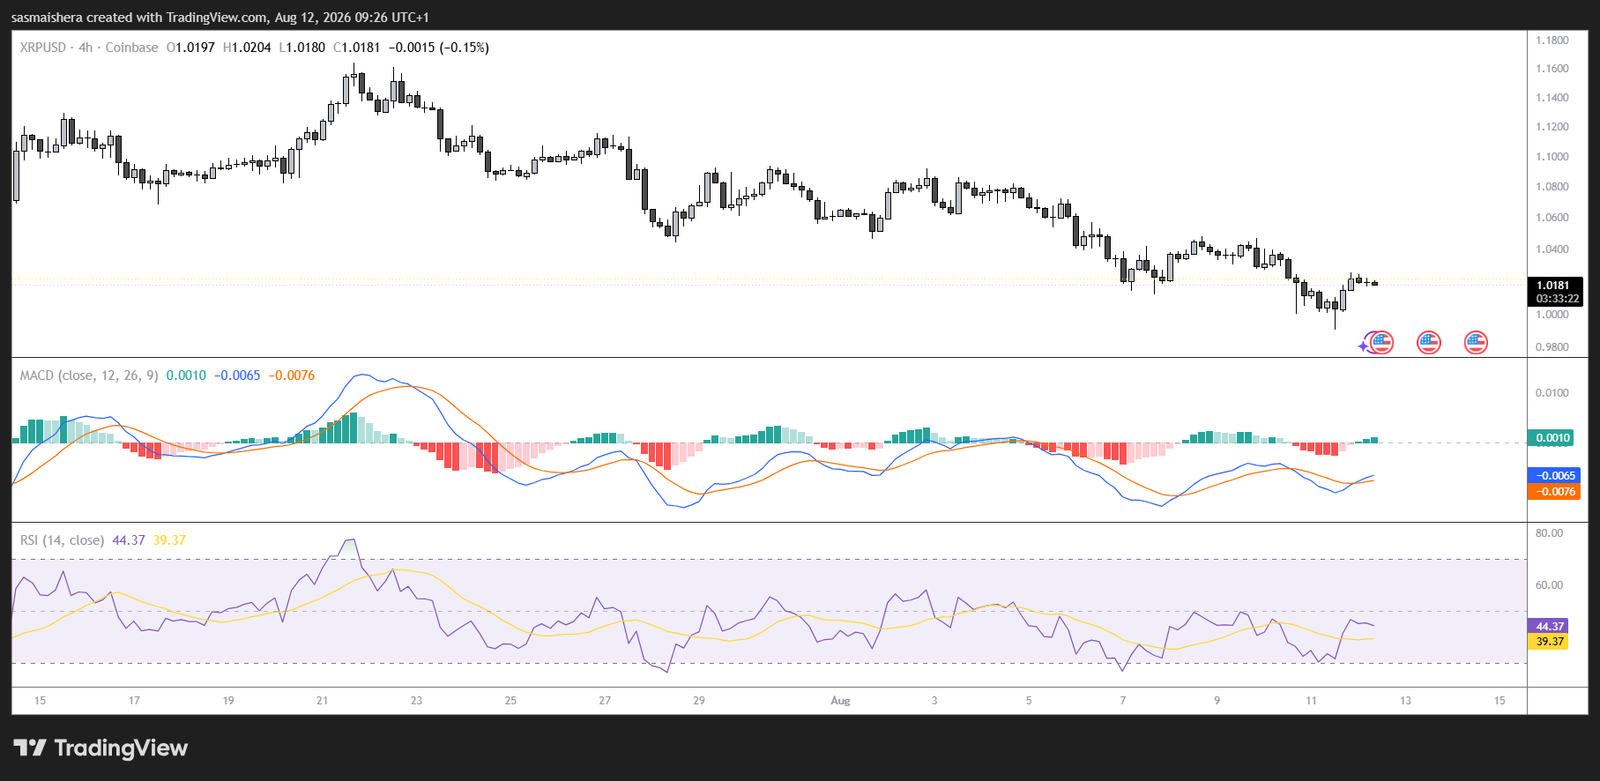Click the Aug label on the time axis

840,700
